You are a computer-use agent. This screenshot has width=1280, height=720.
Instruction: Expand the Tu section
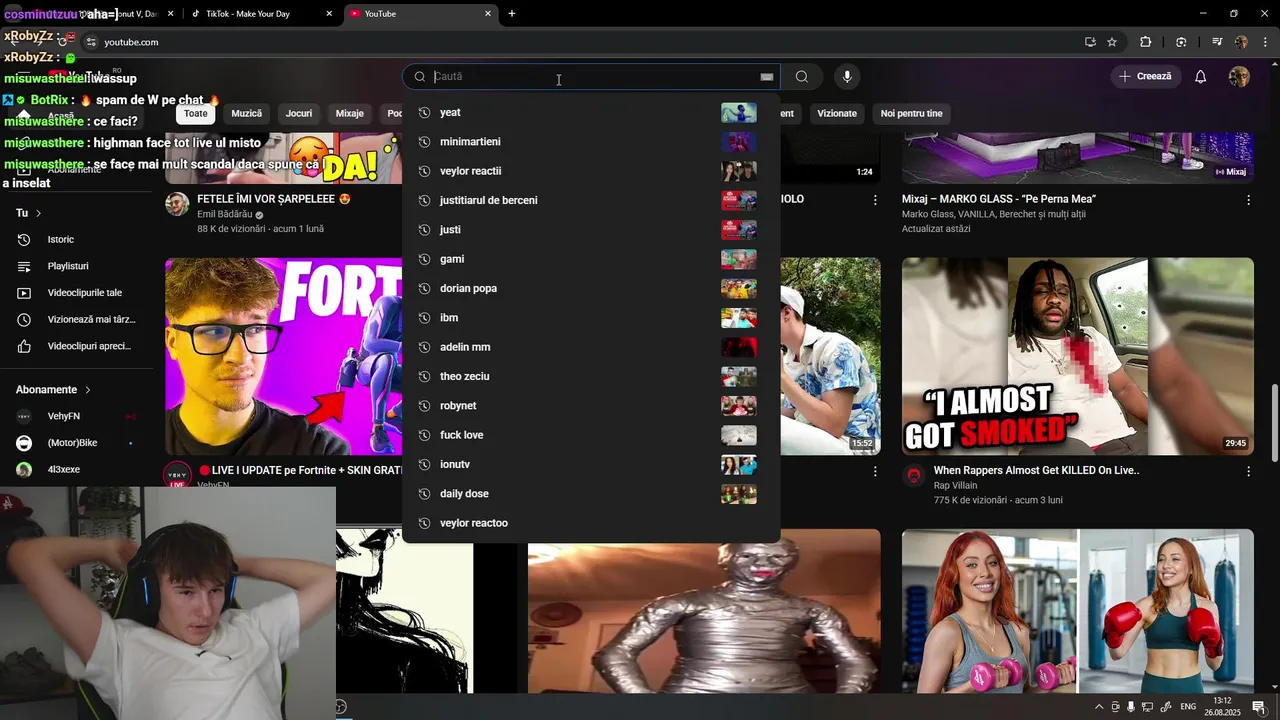(x=29, y=213)
